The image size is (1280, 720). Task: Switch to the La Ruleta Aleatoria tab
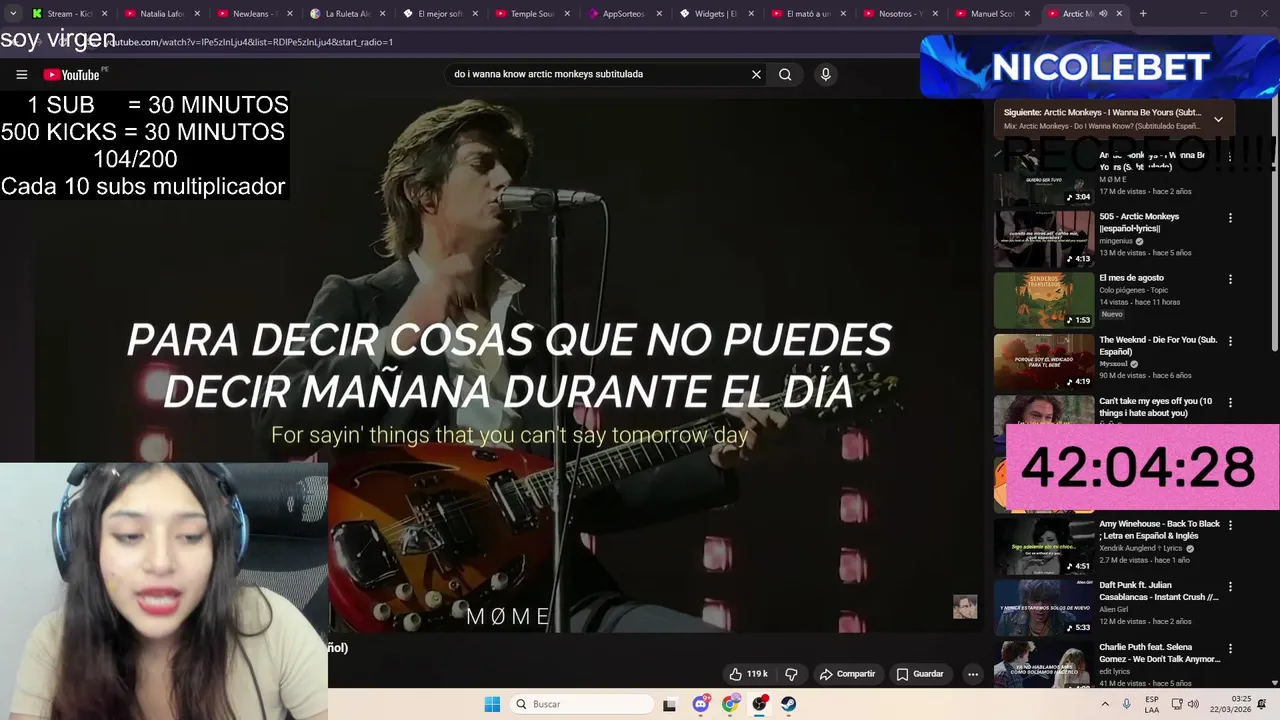[x=345, y=14]
